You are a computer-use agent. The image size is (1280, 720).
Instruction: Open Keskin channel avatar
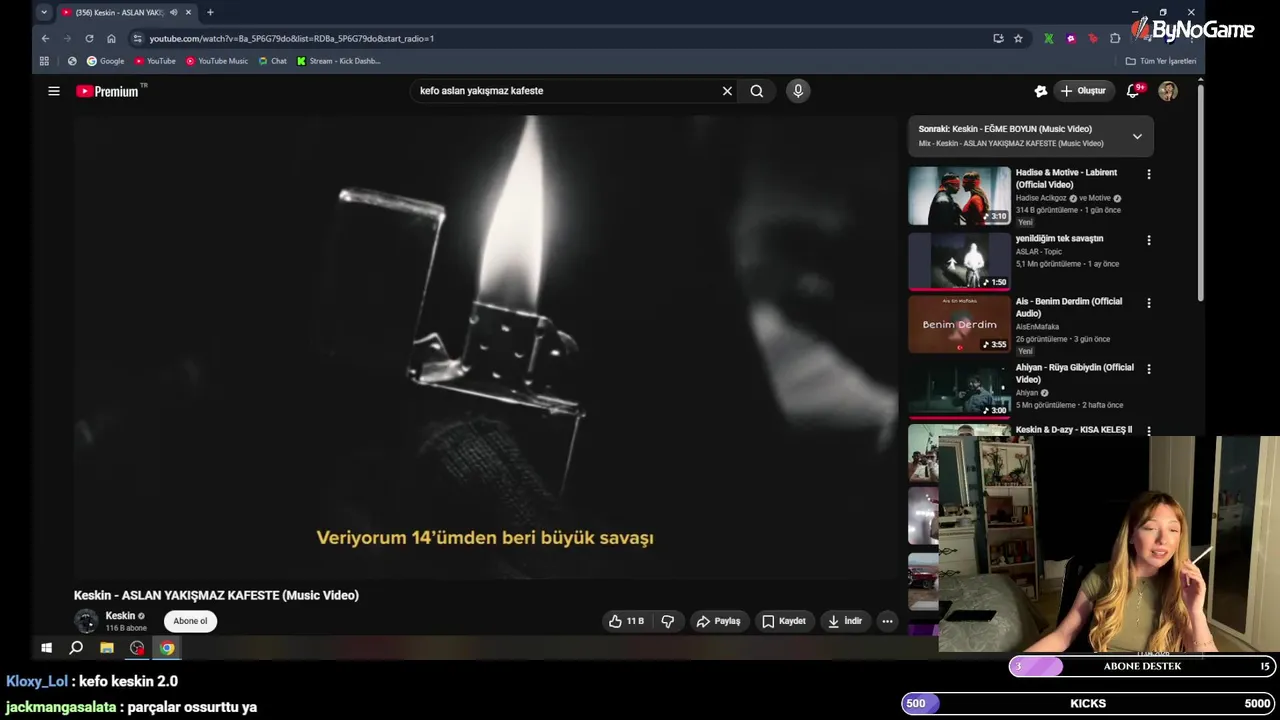(87, 621)
